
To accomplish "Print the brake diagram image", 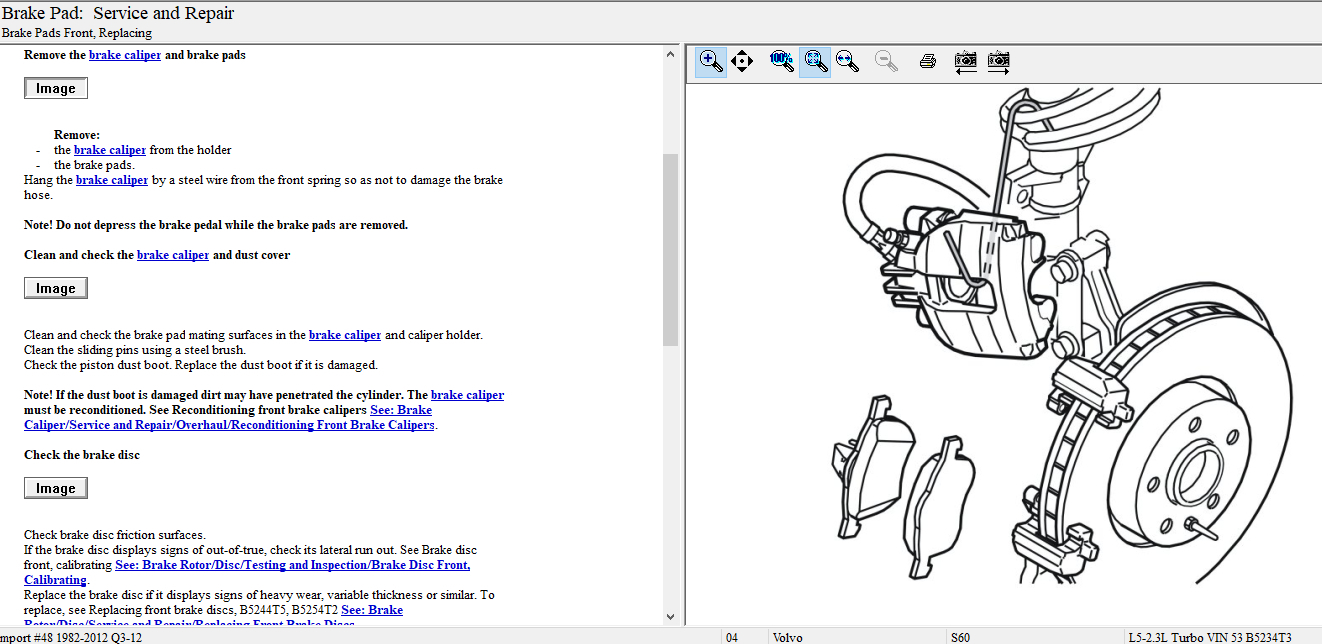I will coord(927,62).
